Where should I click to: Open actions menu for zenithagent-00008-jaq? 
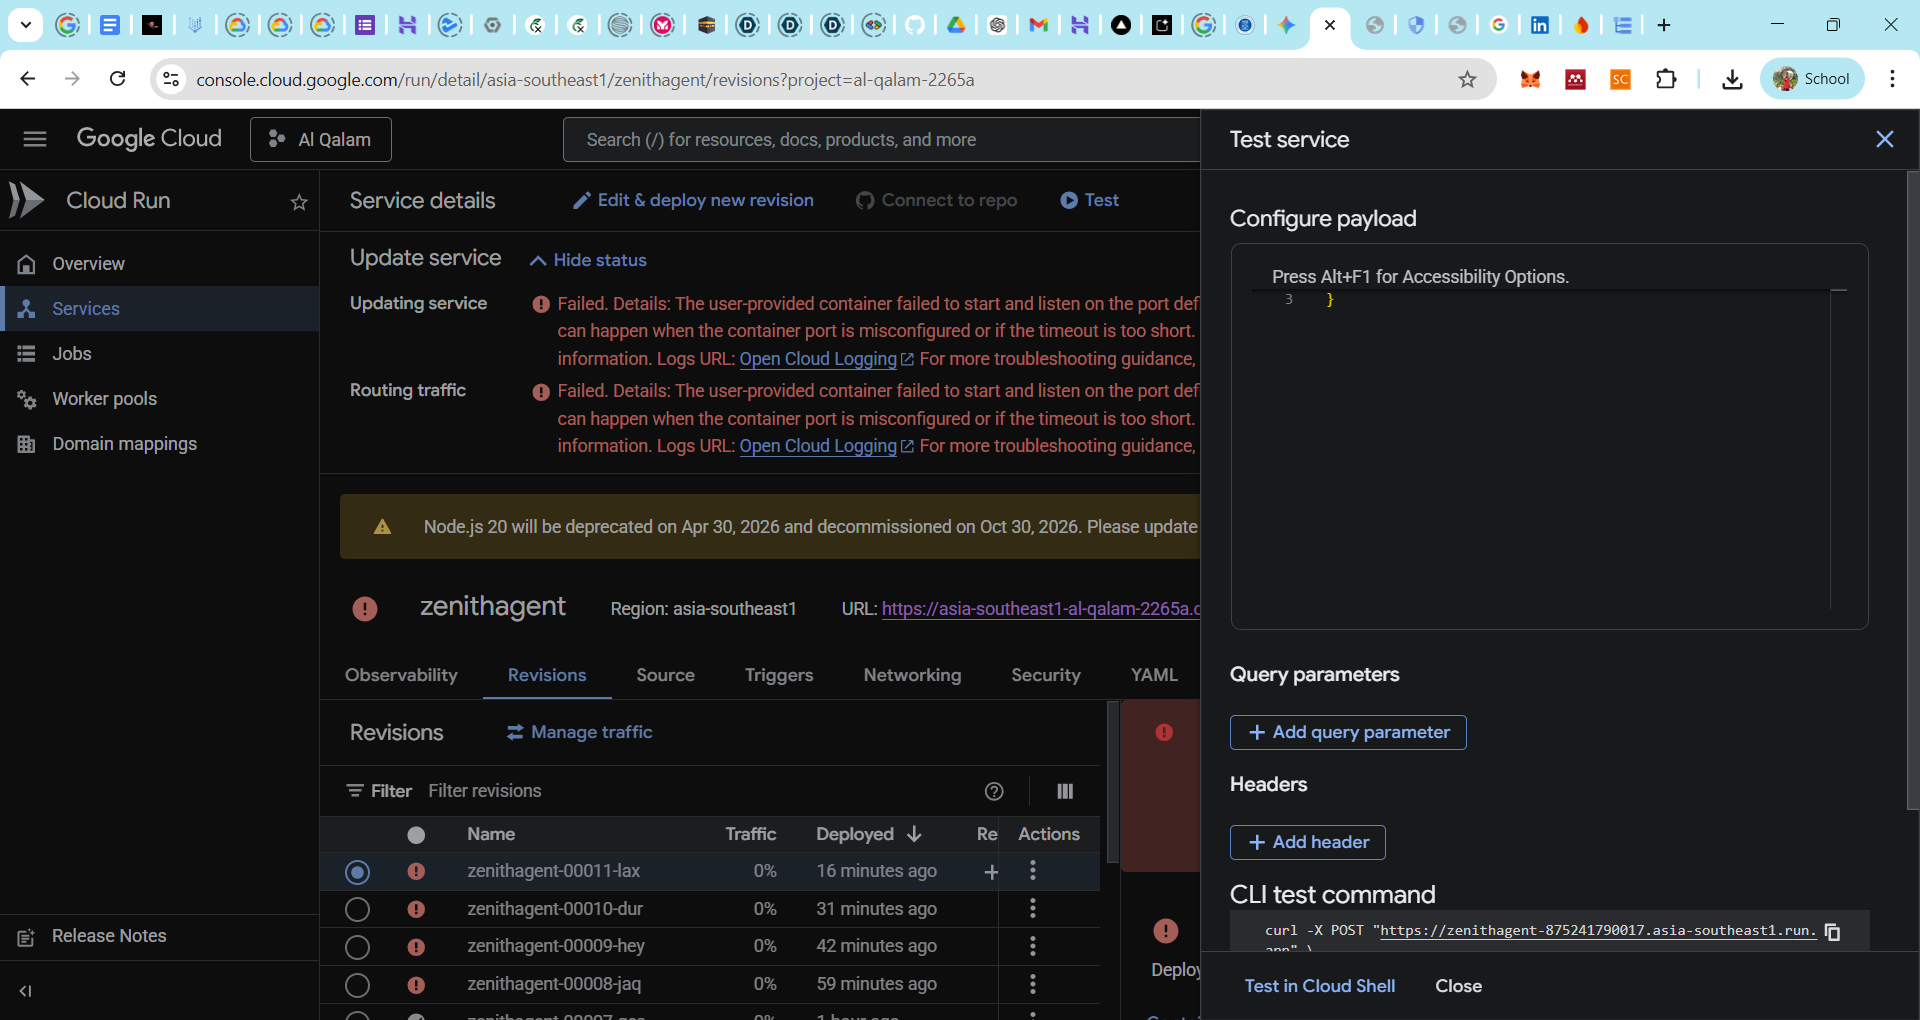point(1033,984)
